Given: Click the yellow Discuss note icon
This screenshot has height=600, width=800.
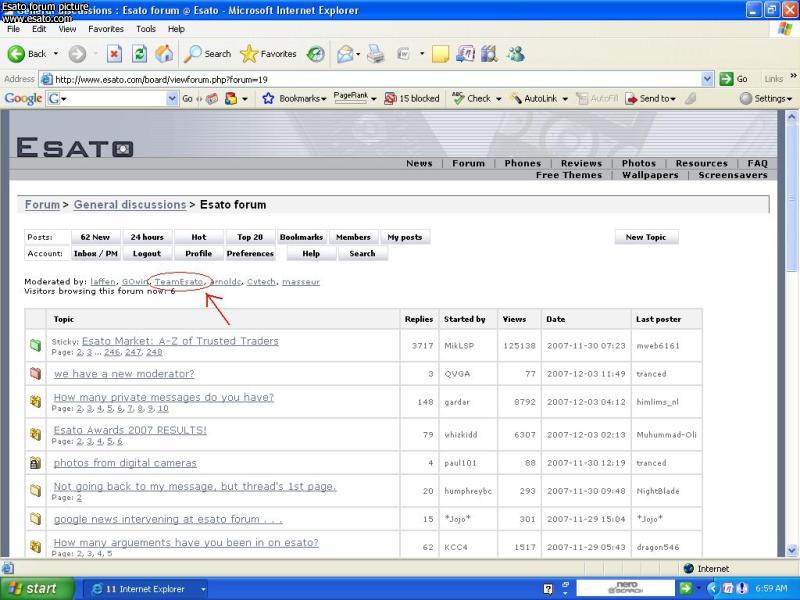Looking at the screenshot, I should coord(440,54).
